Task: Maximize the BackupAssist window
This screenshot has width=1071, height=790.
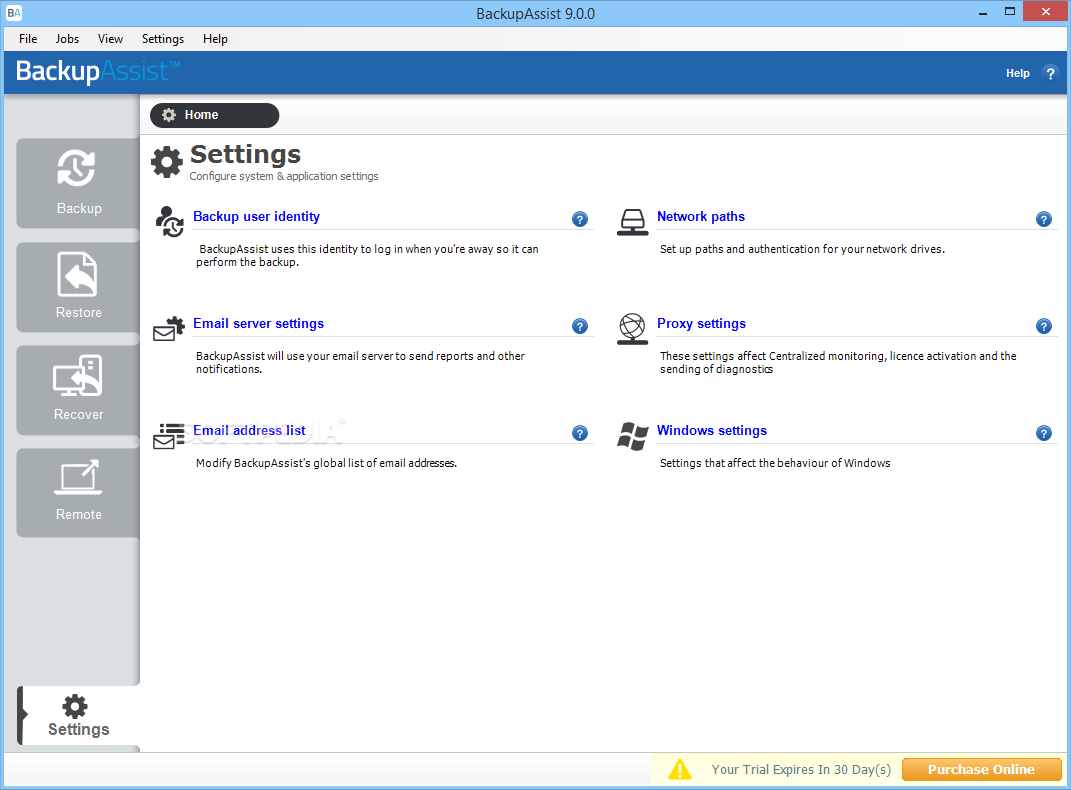Action: (x=1010, y=12)
